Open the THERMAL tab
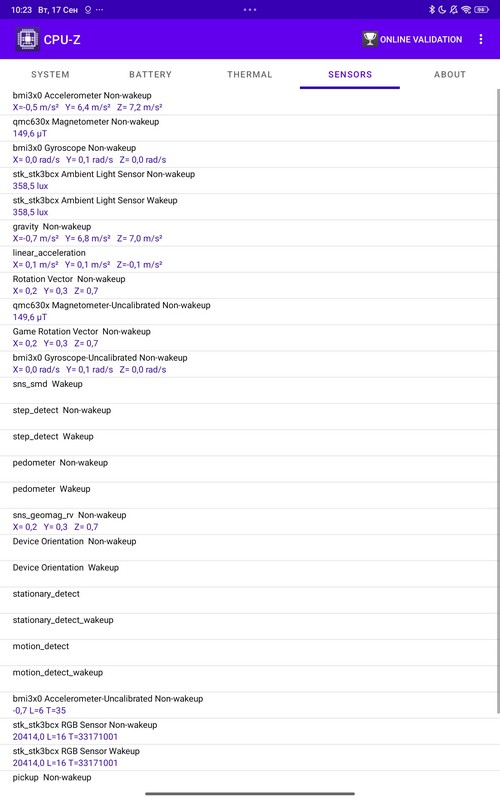The width and height of the screenshot is (500, 800). [x=250, y=74]
